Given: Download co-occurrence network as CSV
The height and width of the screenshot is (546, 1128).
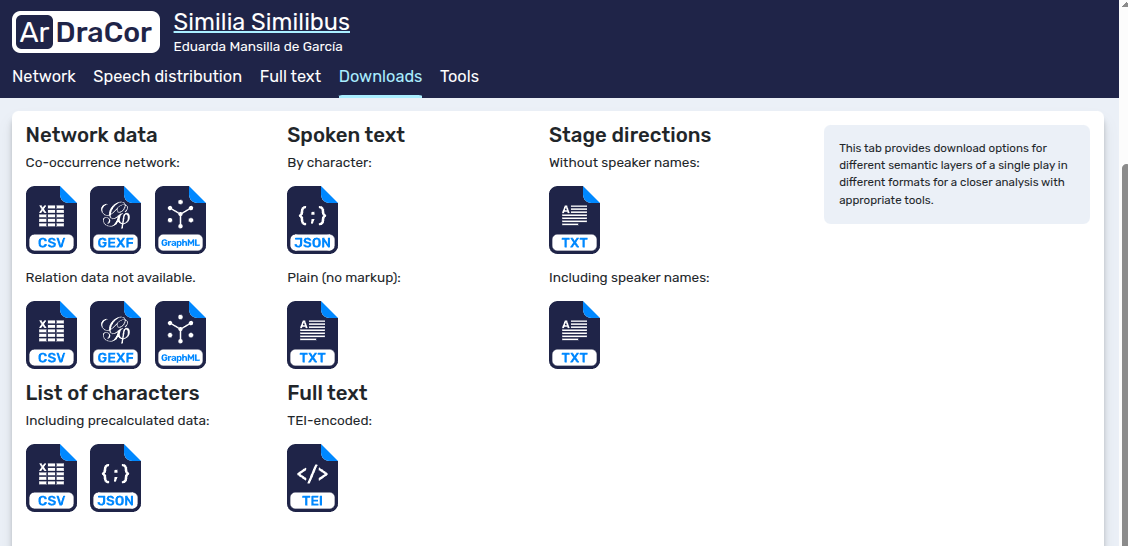Looking at the screenshot, I should coord(51,220).
